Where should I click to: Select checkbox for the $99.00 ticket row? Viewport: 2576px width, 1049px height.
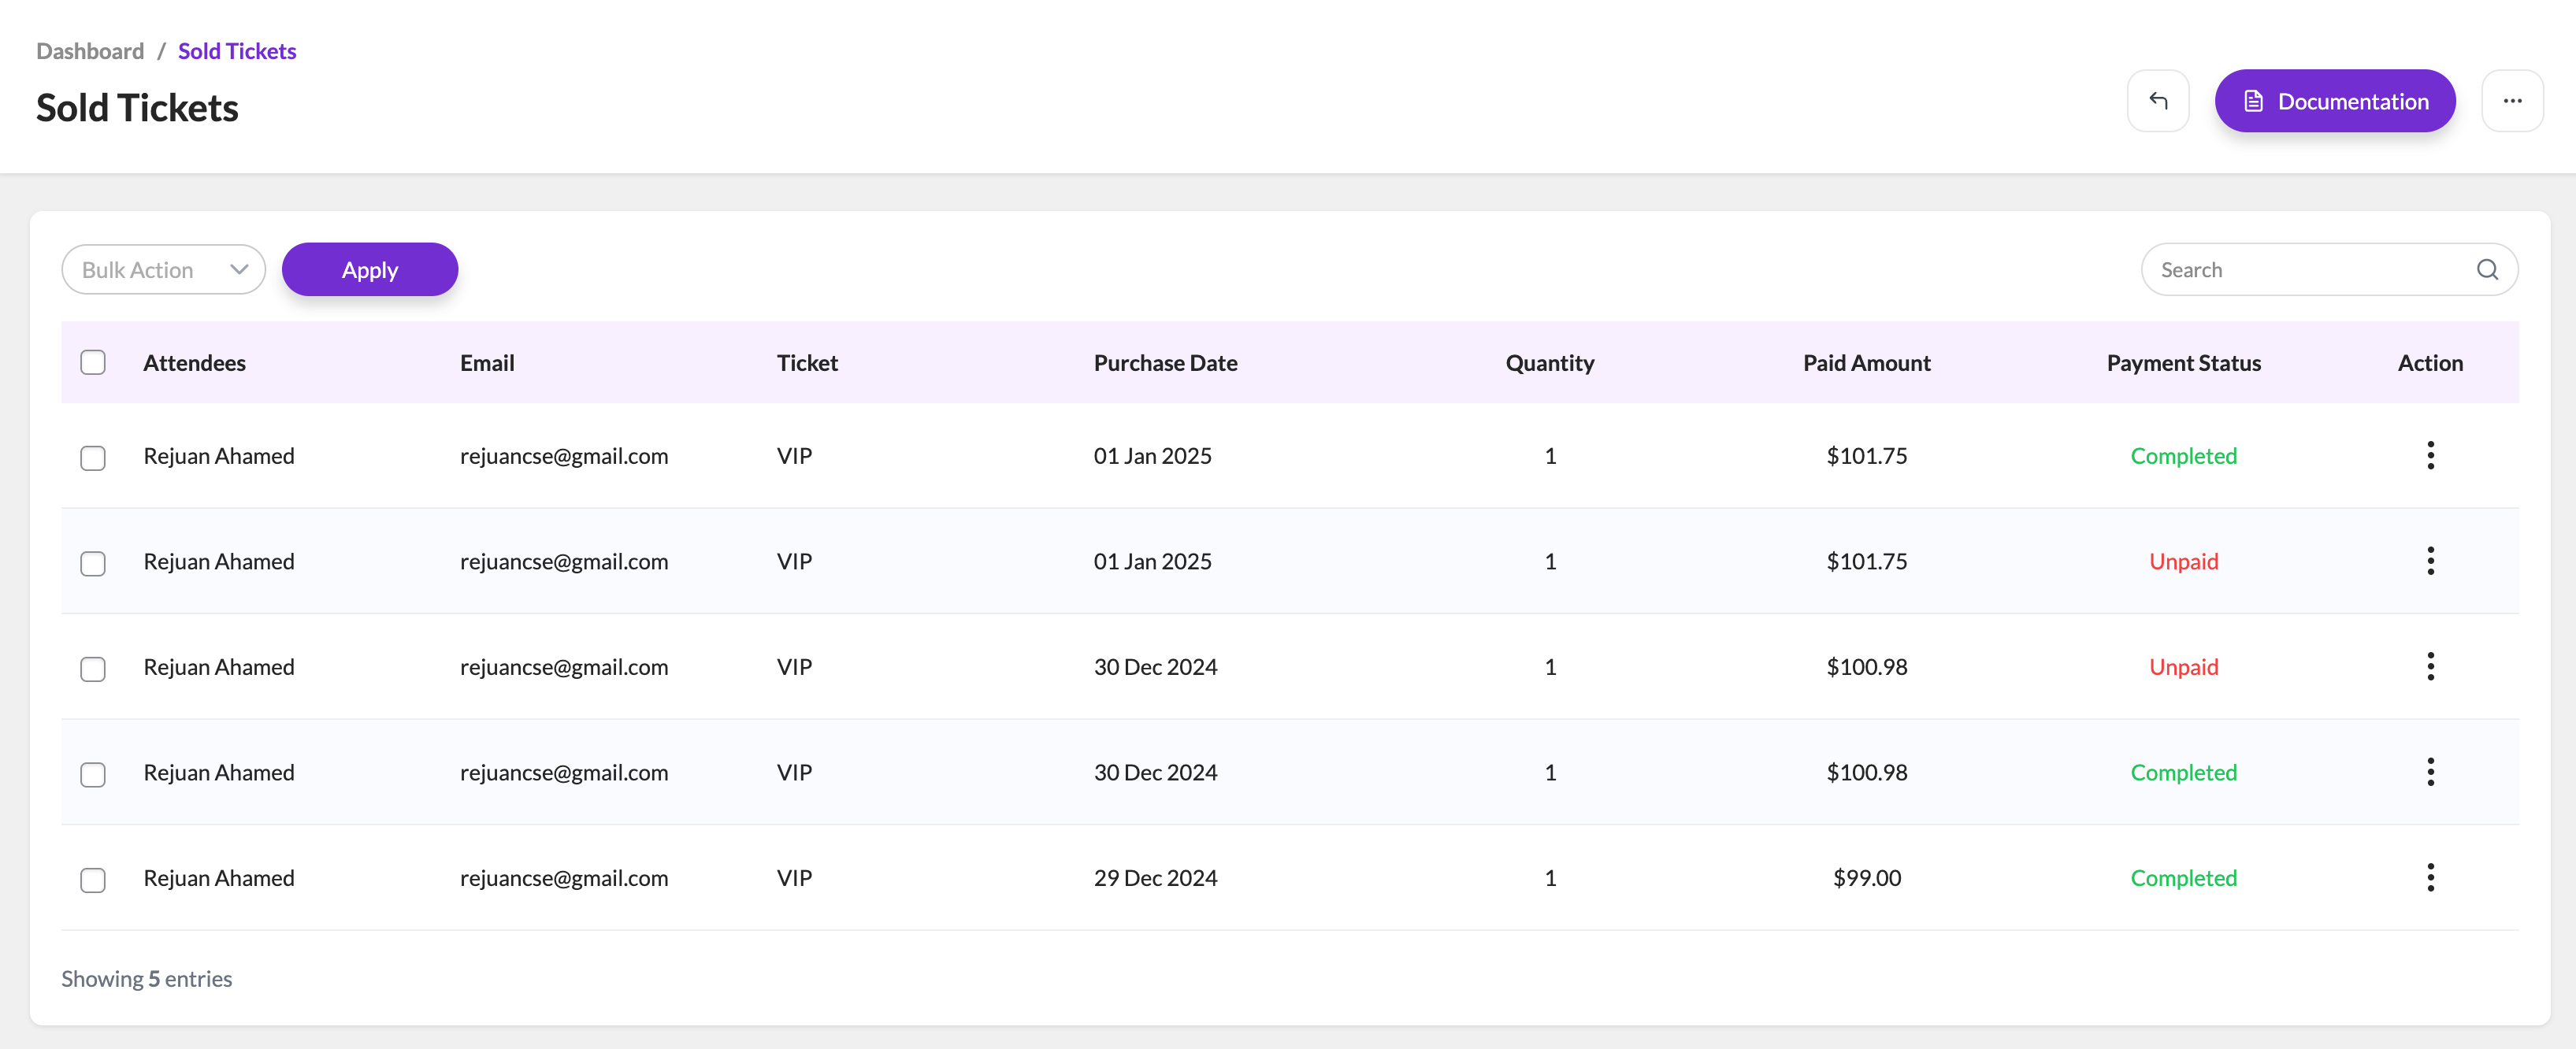93,880
